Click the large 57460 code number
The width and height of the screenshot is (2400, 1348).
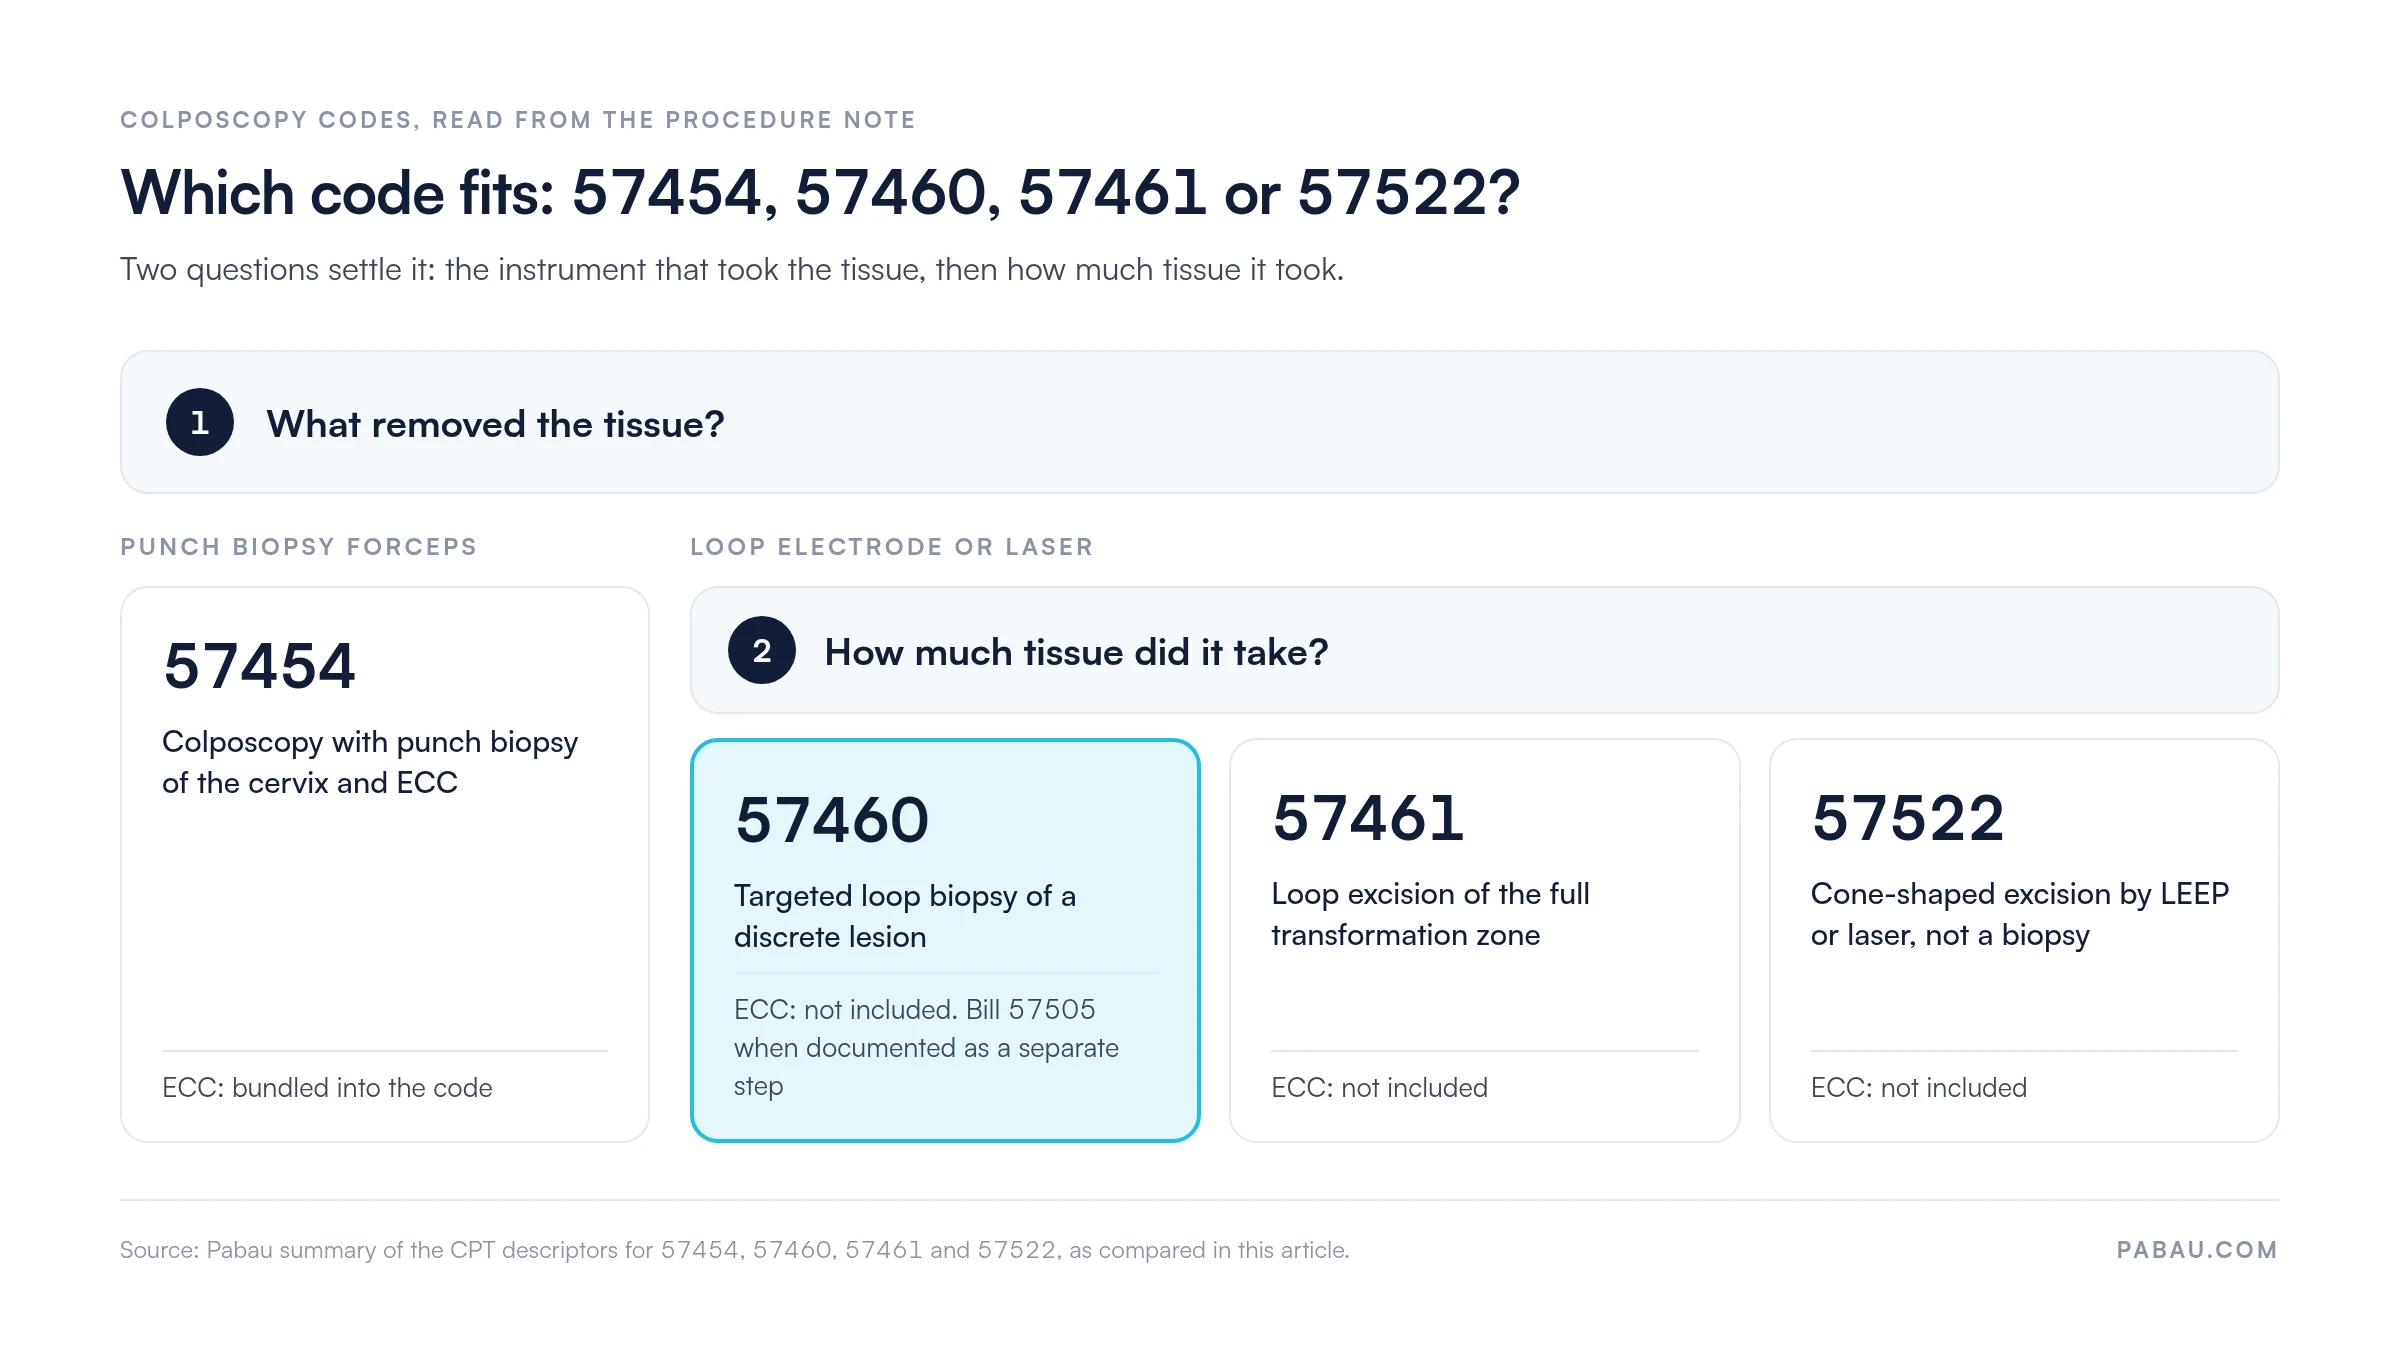(832, 820)
